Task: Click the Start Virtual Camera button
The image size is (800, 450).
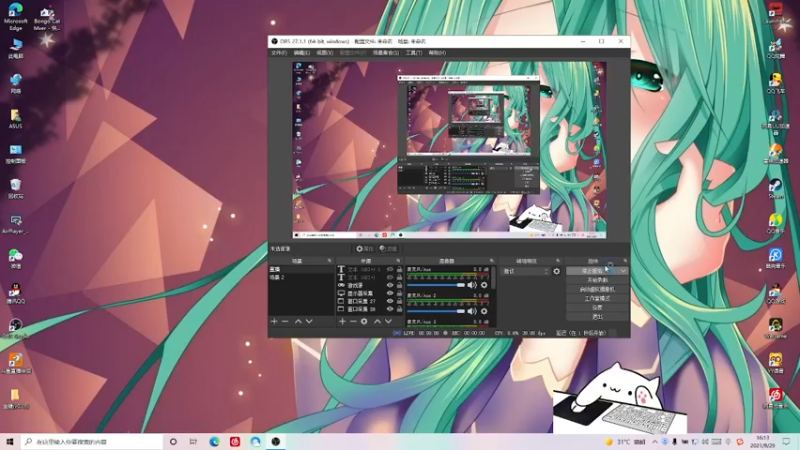Action: tap(597, 289)
